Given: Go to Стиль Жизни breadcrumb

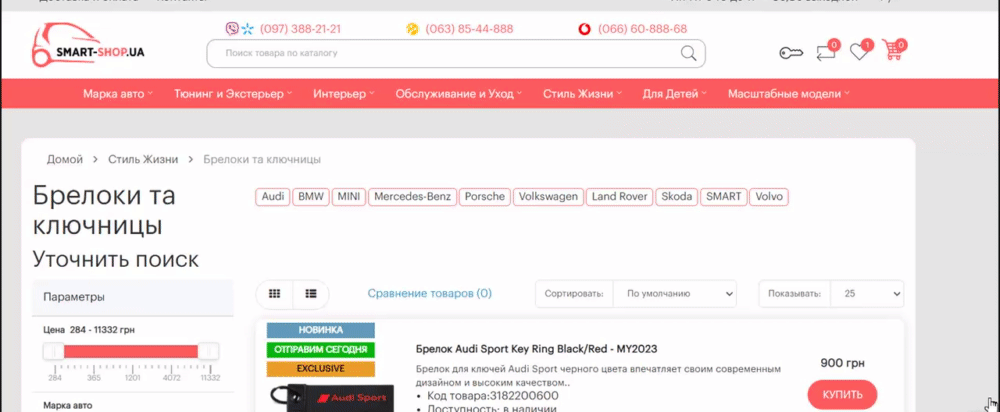Looking at the screenshot, I should 143,159.
